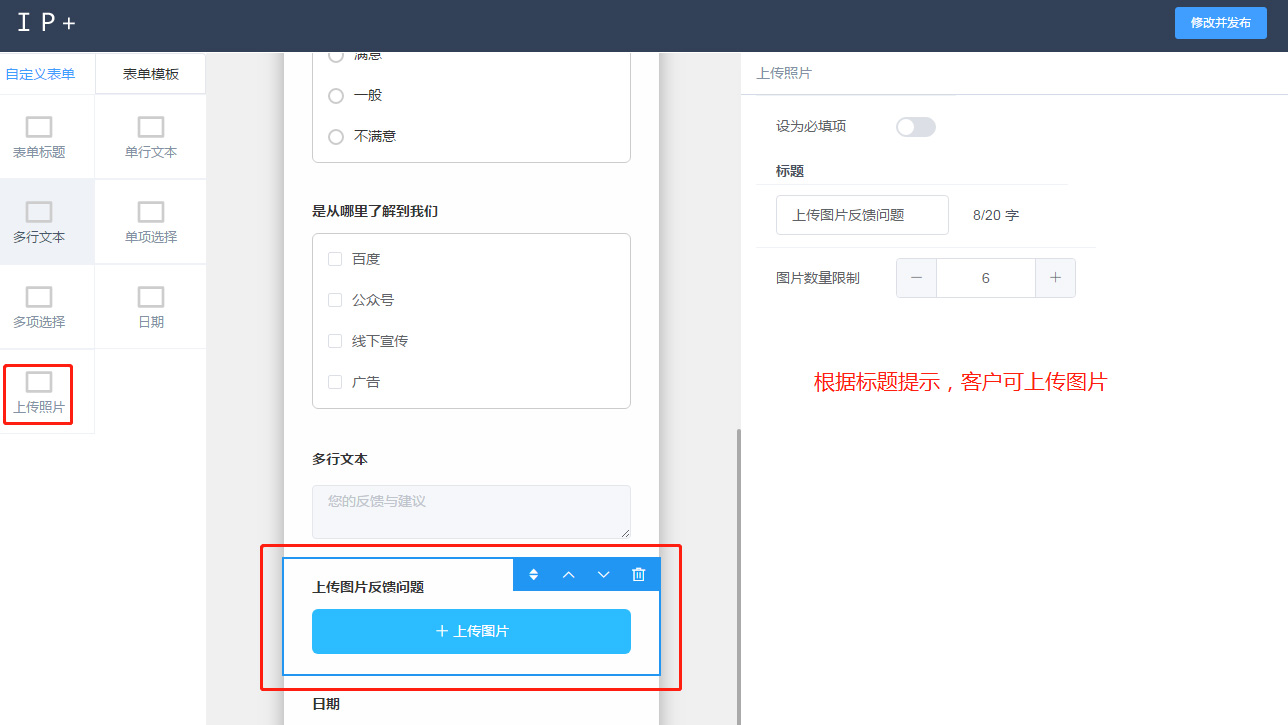
Task: Add the 单项选择 component
Action: coord(151,222)
